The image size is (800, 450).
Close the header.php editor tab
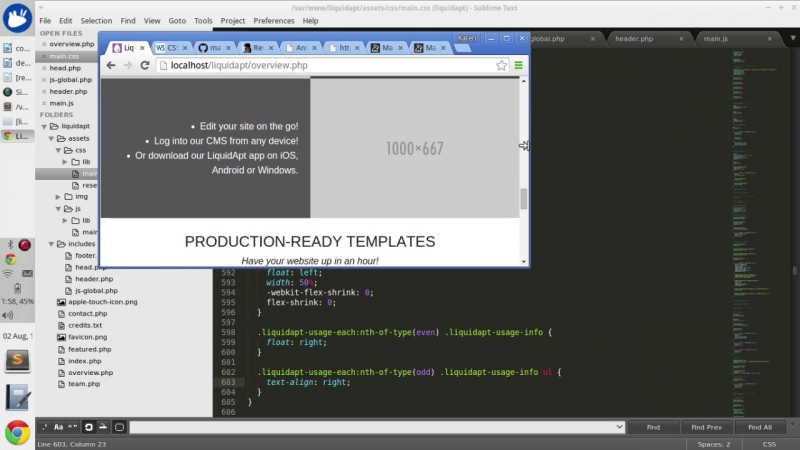pos(681,39)
